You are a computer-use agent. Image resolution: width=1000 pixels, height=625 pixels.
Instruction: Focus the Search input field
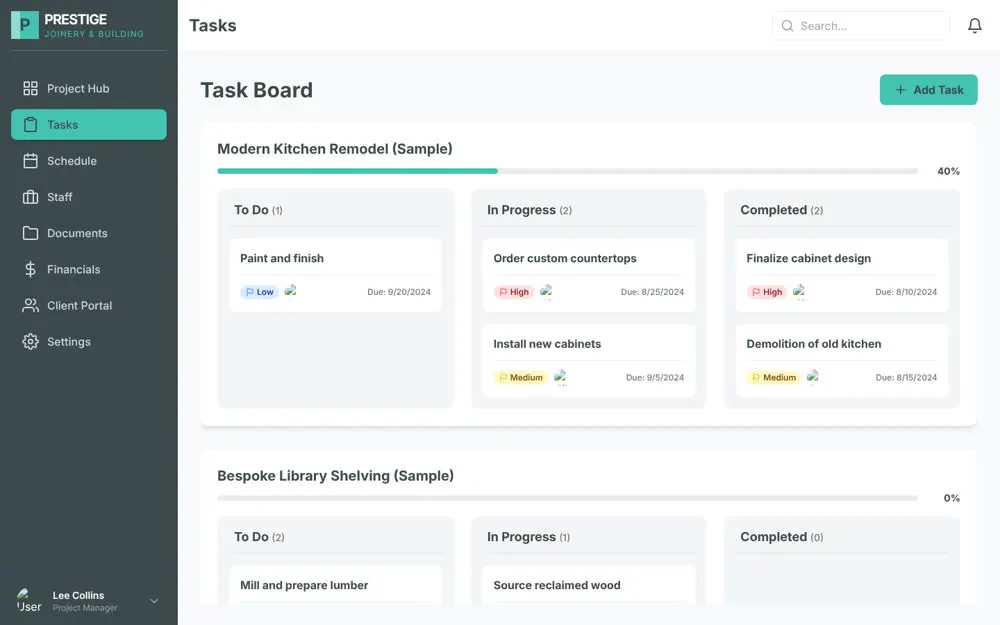[861, 26]
